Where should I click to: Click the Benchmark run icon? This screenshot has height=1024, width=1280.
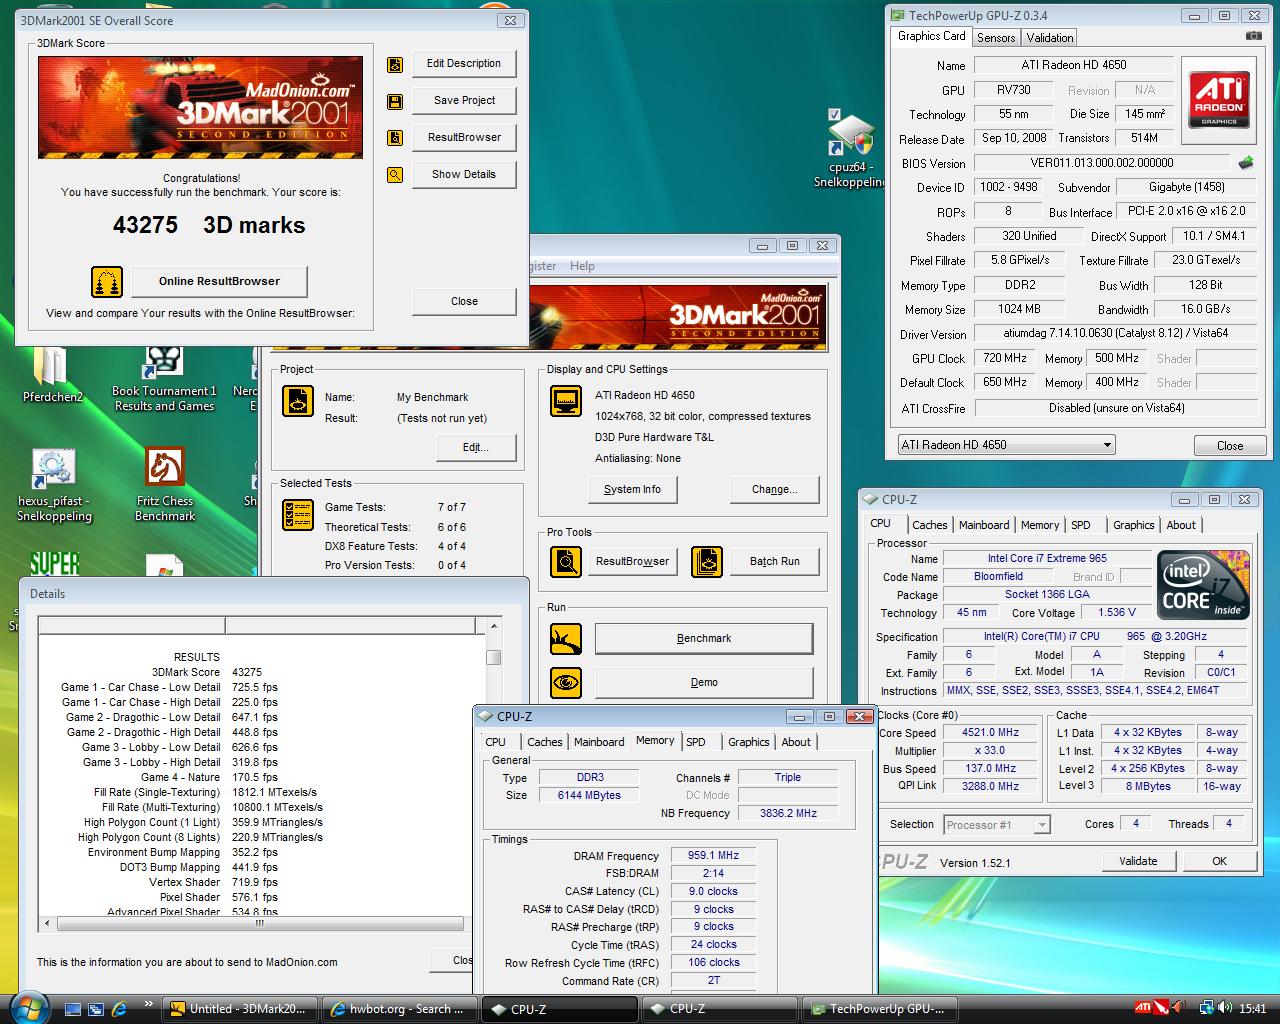[x=566, y=638]
